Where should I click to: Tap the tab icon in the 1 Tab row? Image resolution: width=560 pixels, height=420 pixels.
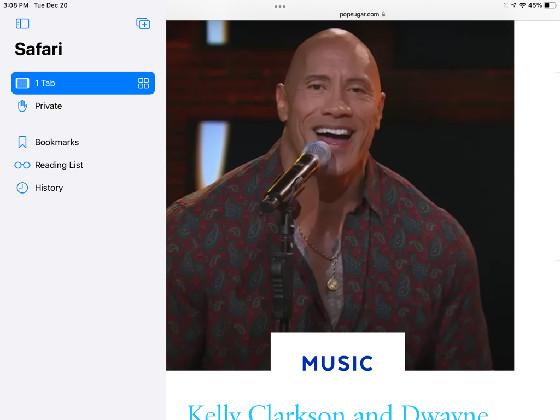pos(22,83)
